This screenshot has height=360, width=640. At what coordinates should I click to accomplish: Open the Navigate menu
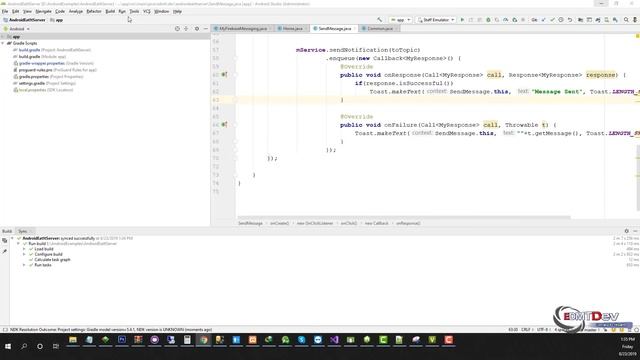click(x=43, y=11)
